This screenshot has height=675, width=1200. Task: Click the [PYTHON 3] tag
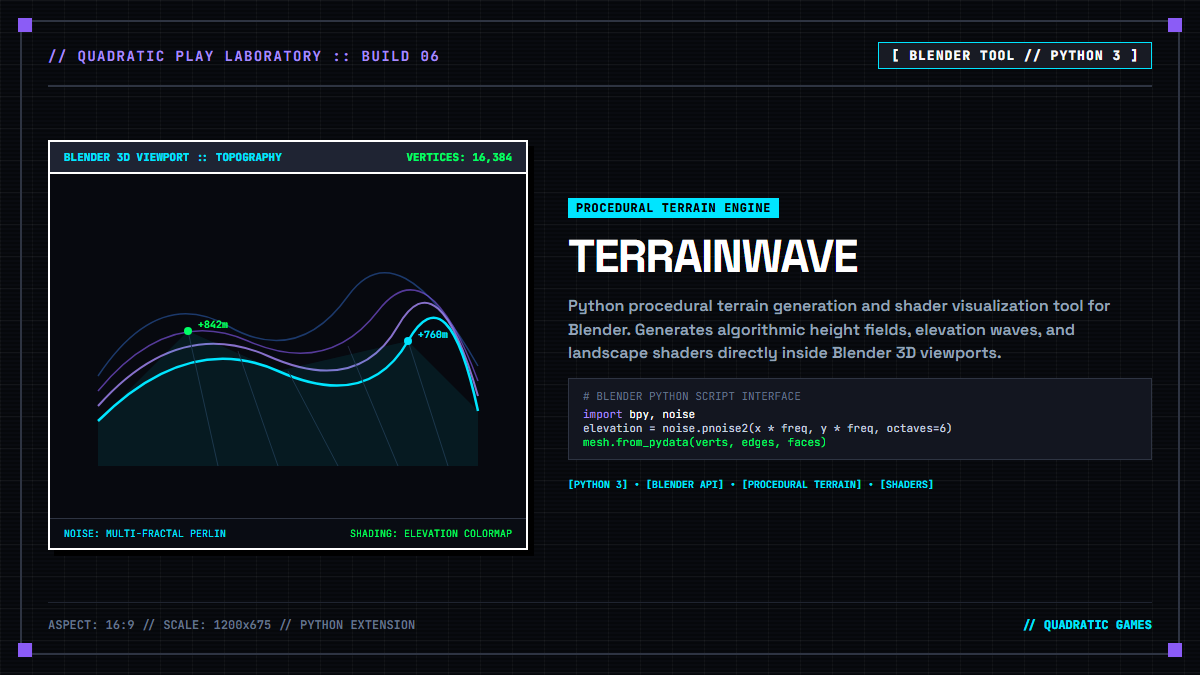tap(599, 484)
